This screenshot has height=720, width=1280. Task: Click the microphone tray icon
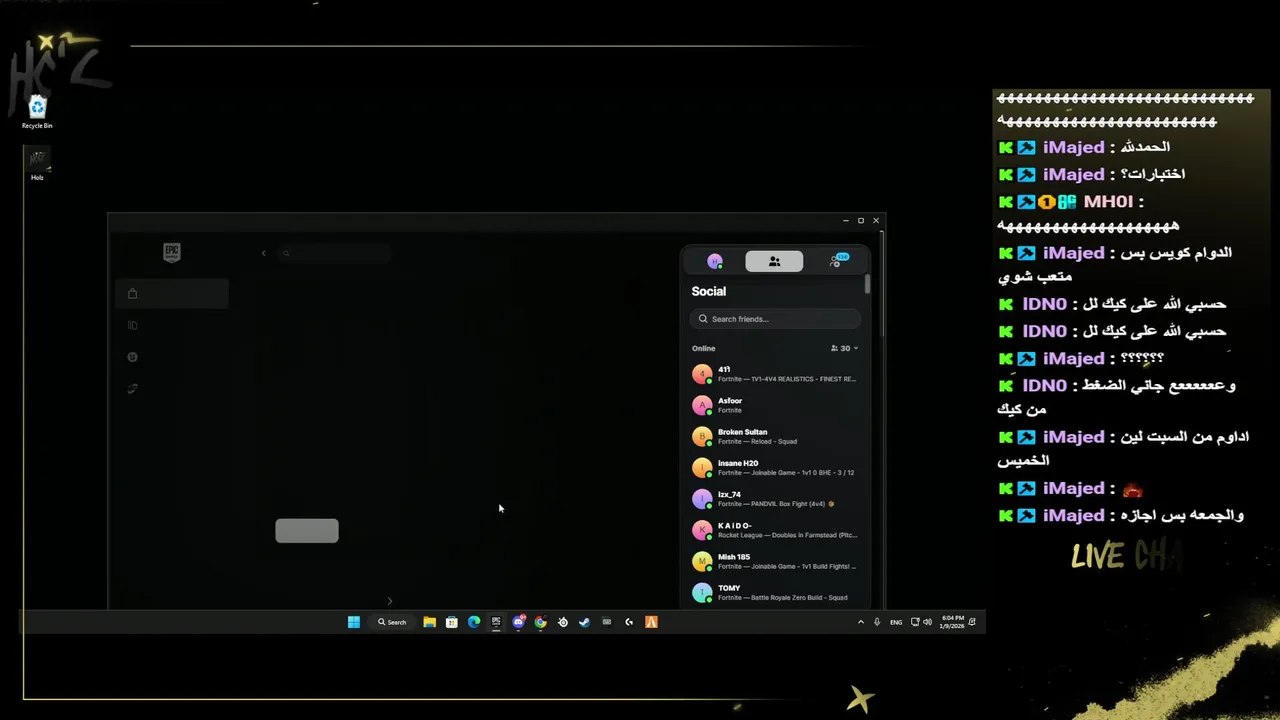877,622
